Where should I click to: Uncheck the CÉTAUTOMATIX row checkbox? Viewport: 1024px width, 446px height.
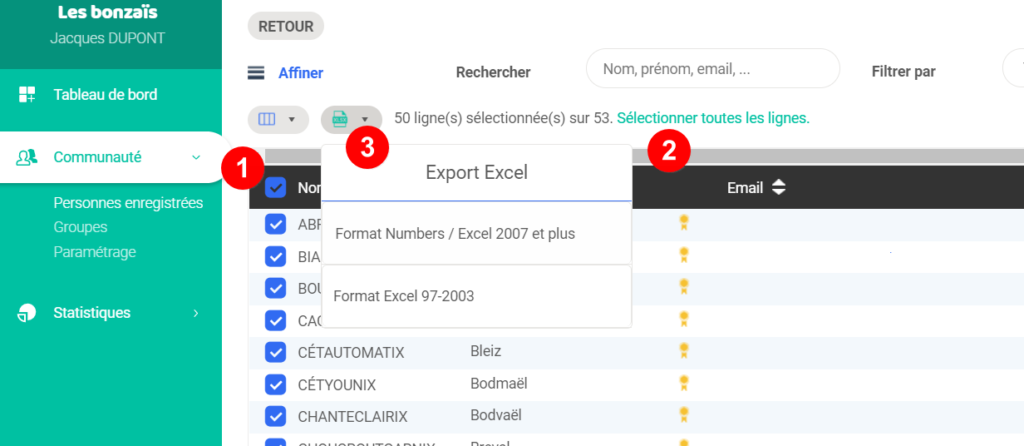coord(276,352)
